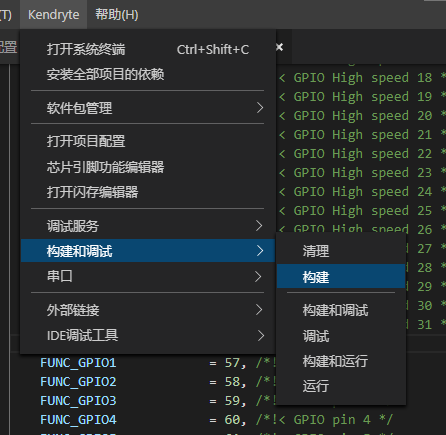Choose 清理 in the submenu
This screenshot has width=446, height=435.
tap(341, 251)
